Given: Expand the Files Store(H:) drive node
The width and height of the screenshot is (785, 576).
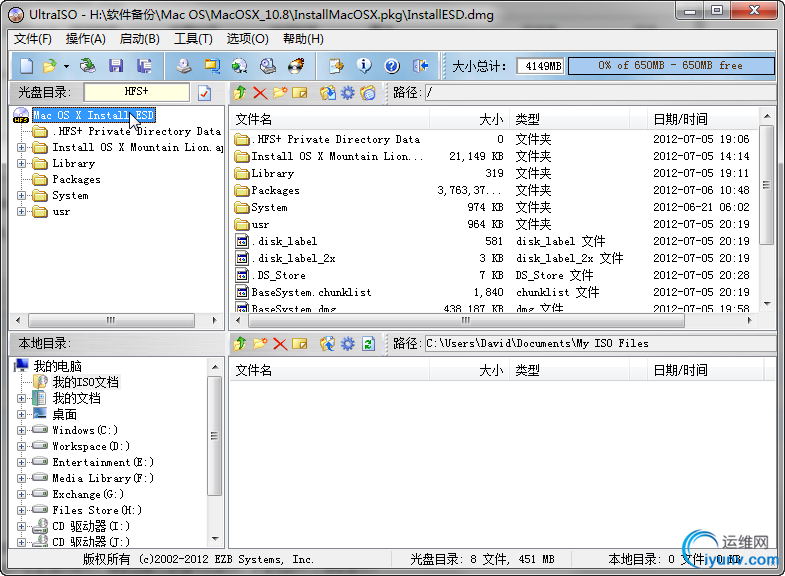Looking at the screenshot, I should (21, 510).
